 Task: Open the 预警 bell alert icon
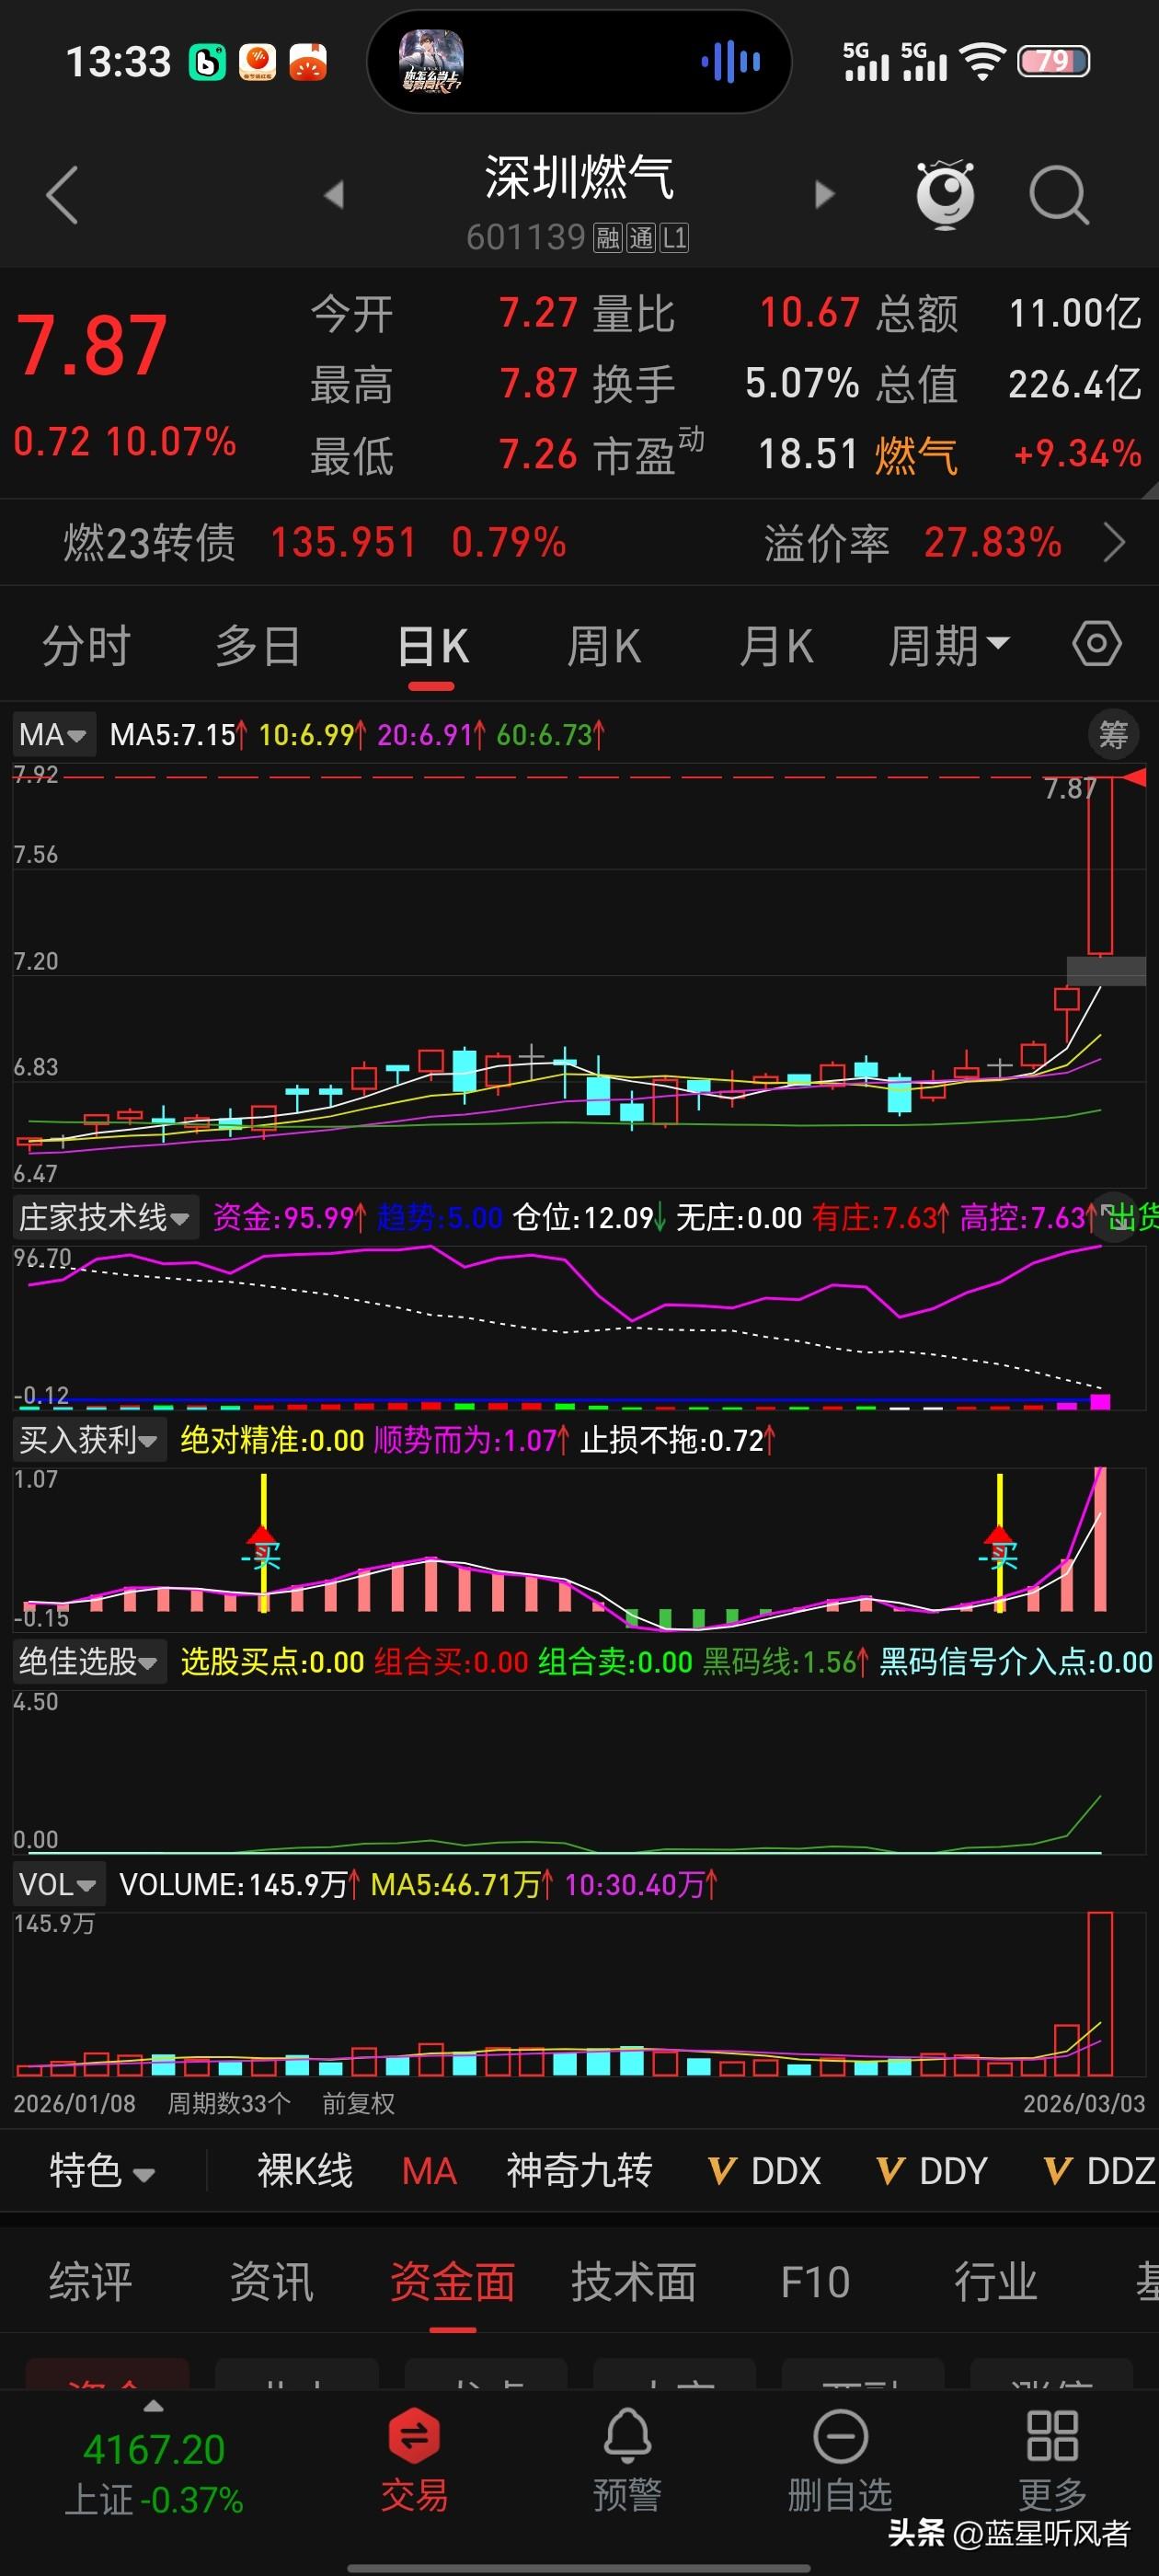click(x=627, y=2436)
